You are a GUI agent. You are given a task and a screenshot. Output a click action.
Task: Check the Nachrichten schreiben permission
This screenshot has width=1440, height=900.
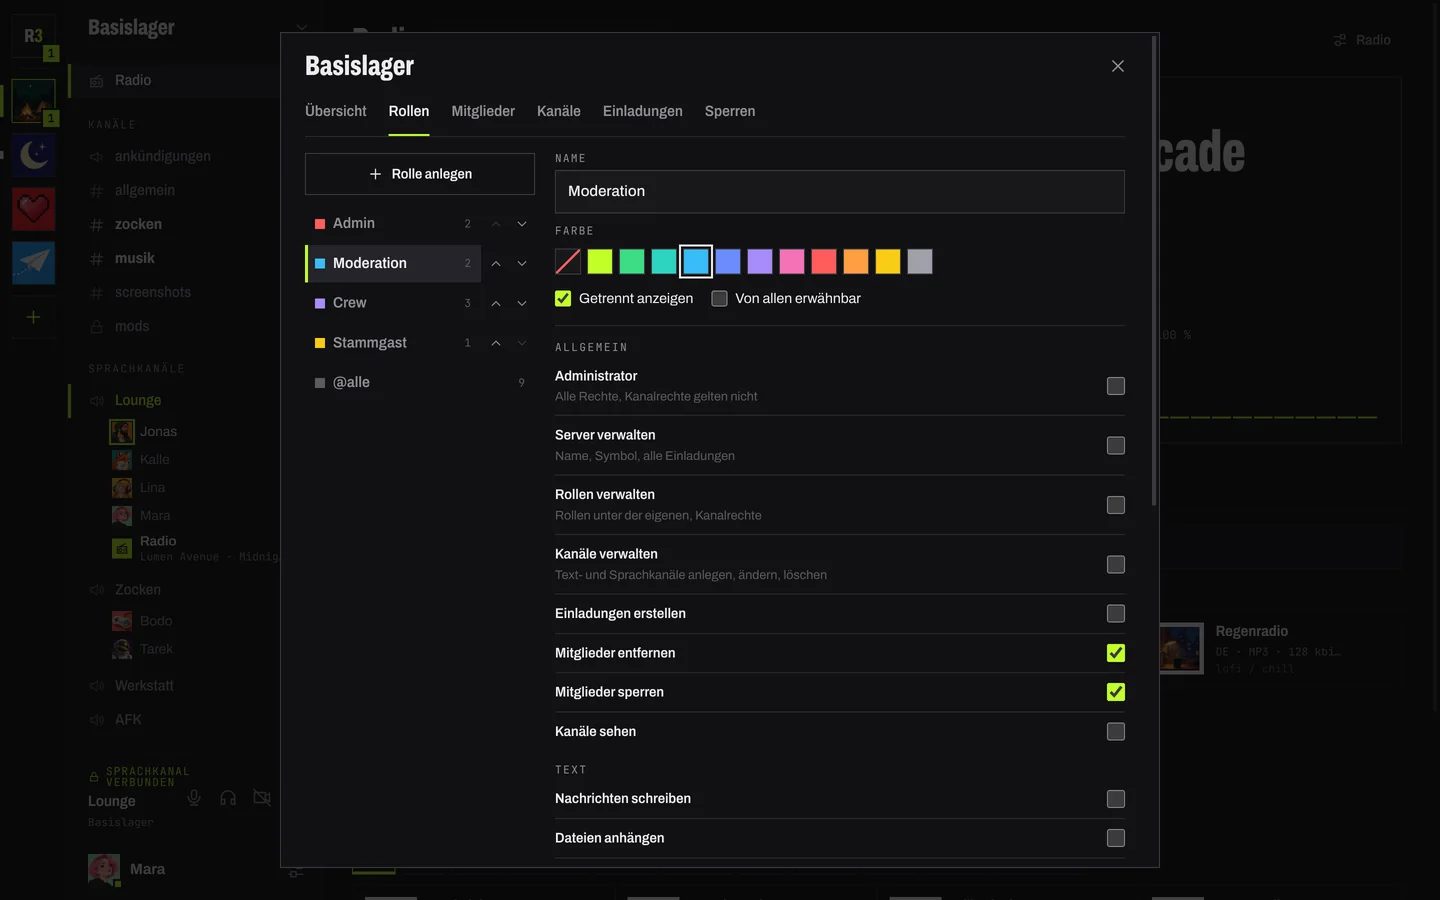tap(1116, 799)
